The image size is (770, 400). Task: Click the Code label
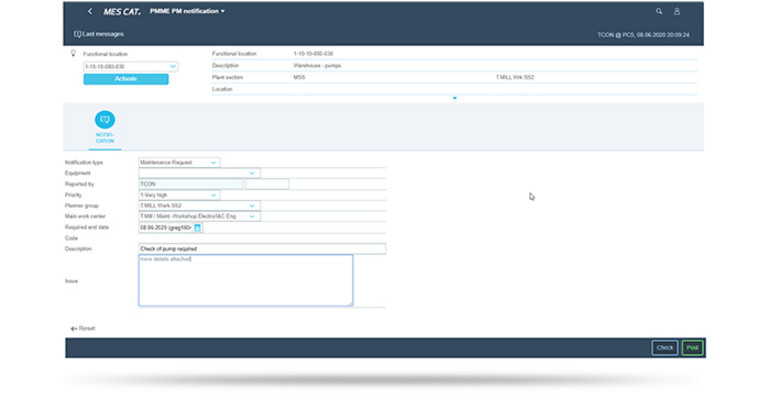tap(71, 238)
